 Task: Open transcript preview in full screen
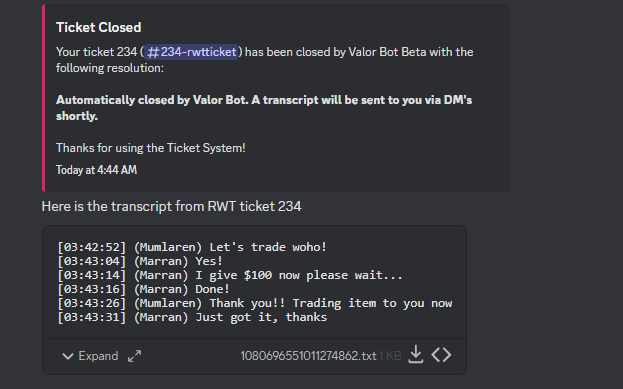pyautogui.click(x=134, y=356)
